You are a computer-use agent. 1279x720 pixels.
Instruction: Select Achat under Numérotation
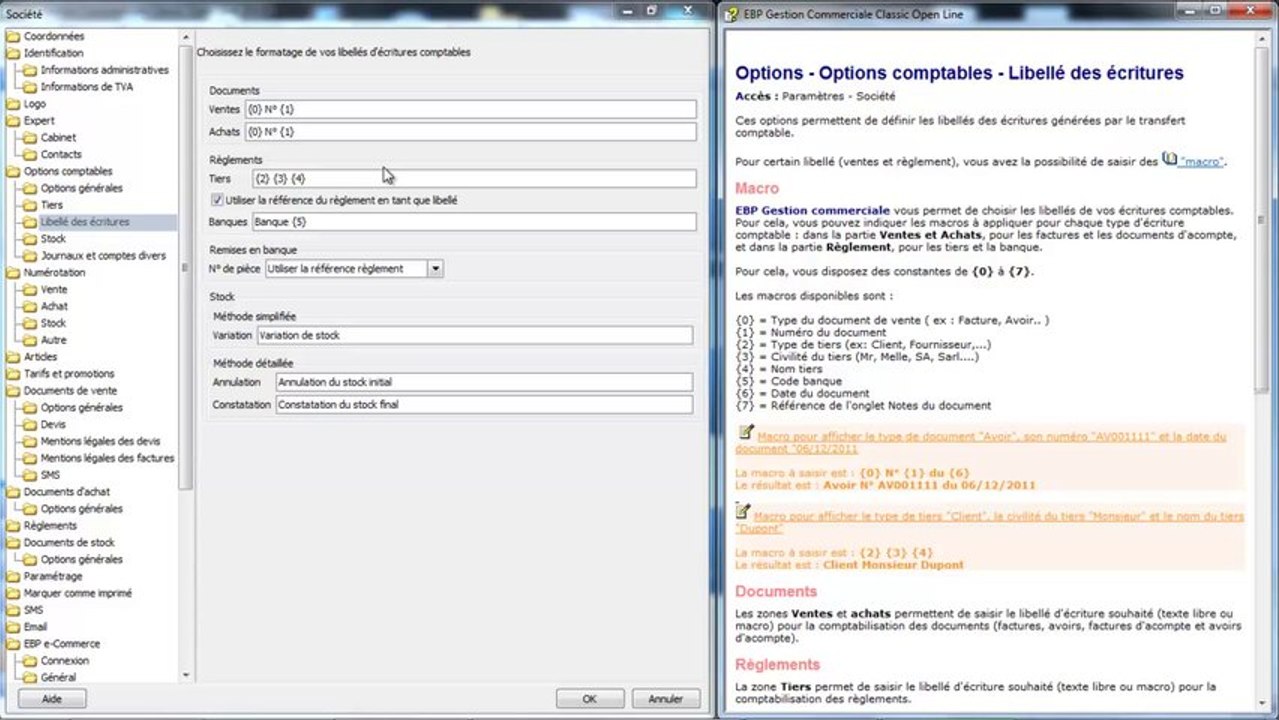(54, 306)
